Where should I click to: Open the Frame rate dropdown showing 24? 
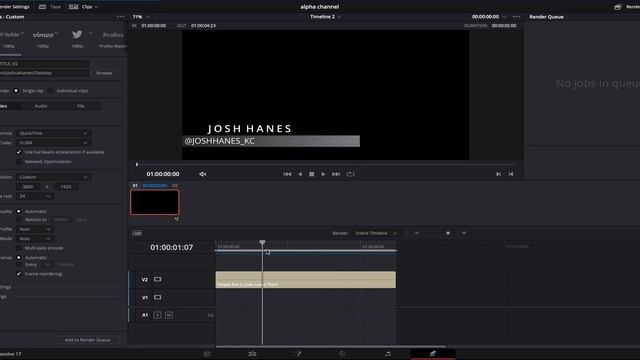(35, 196)
